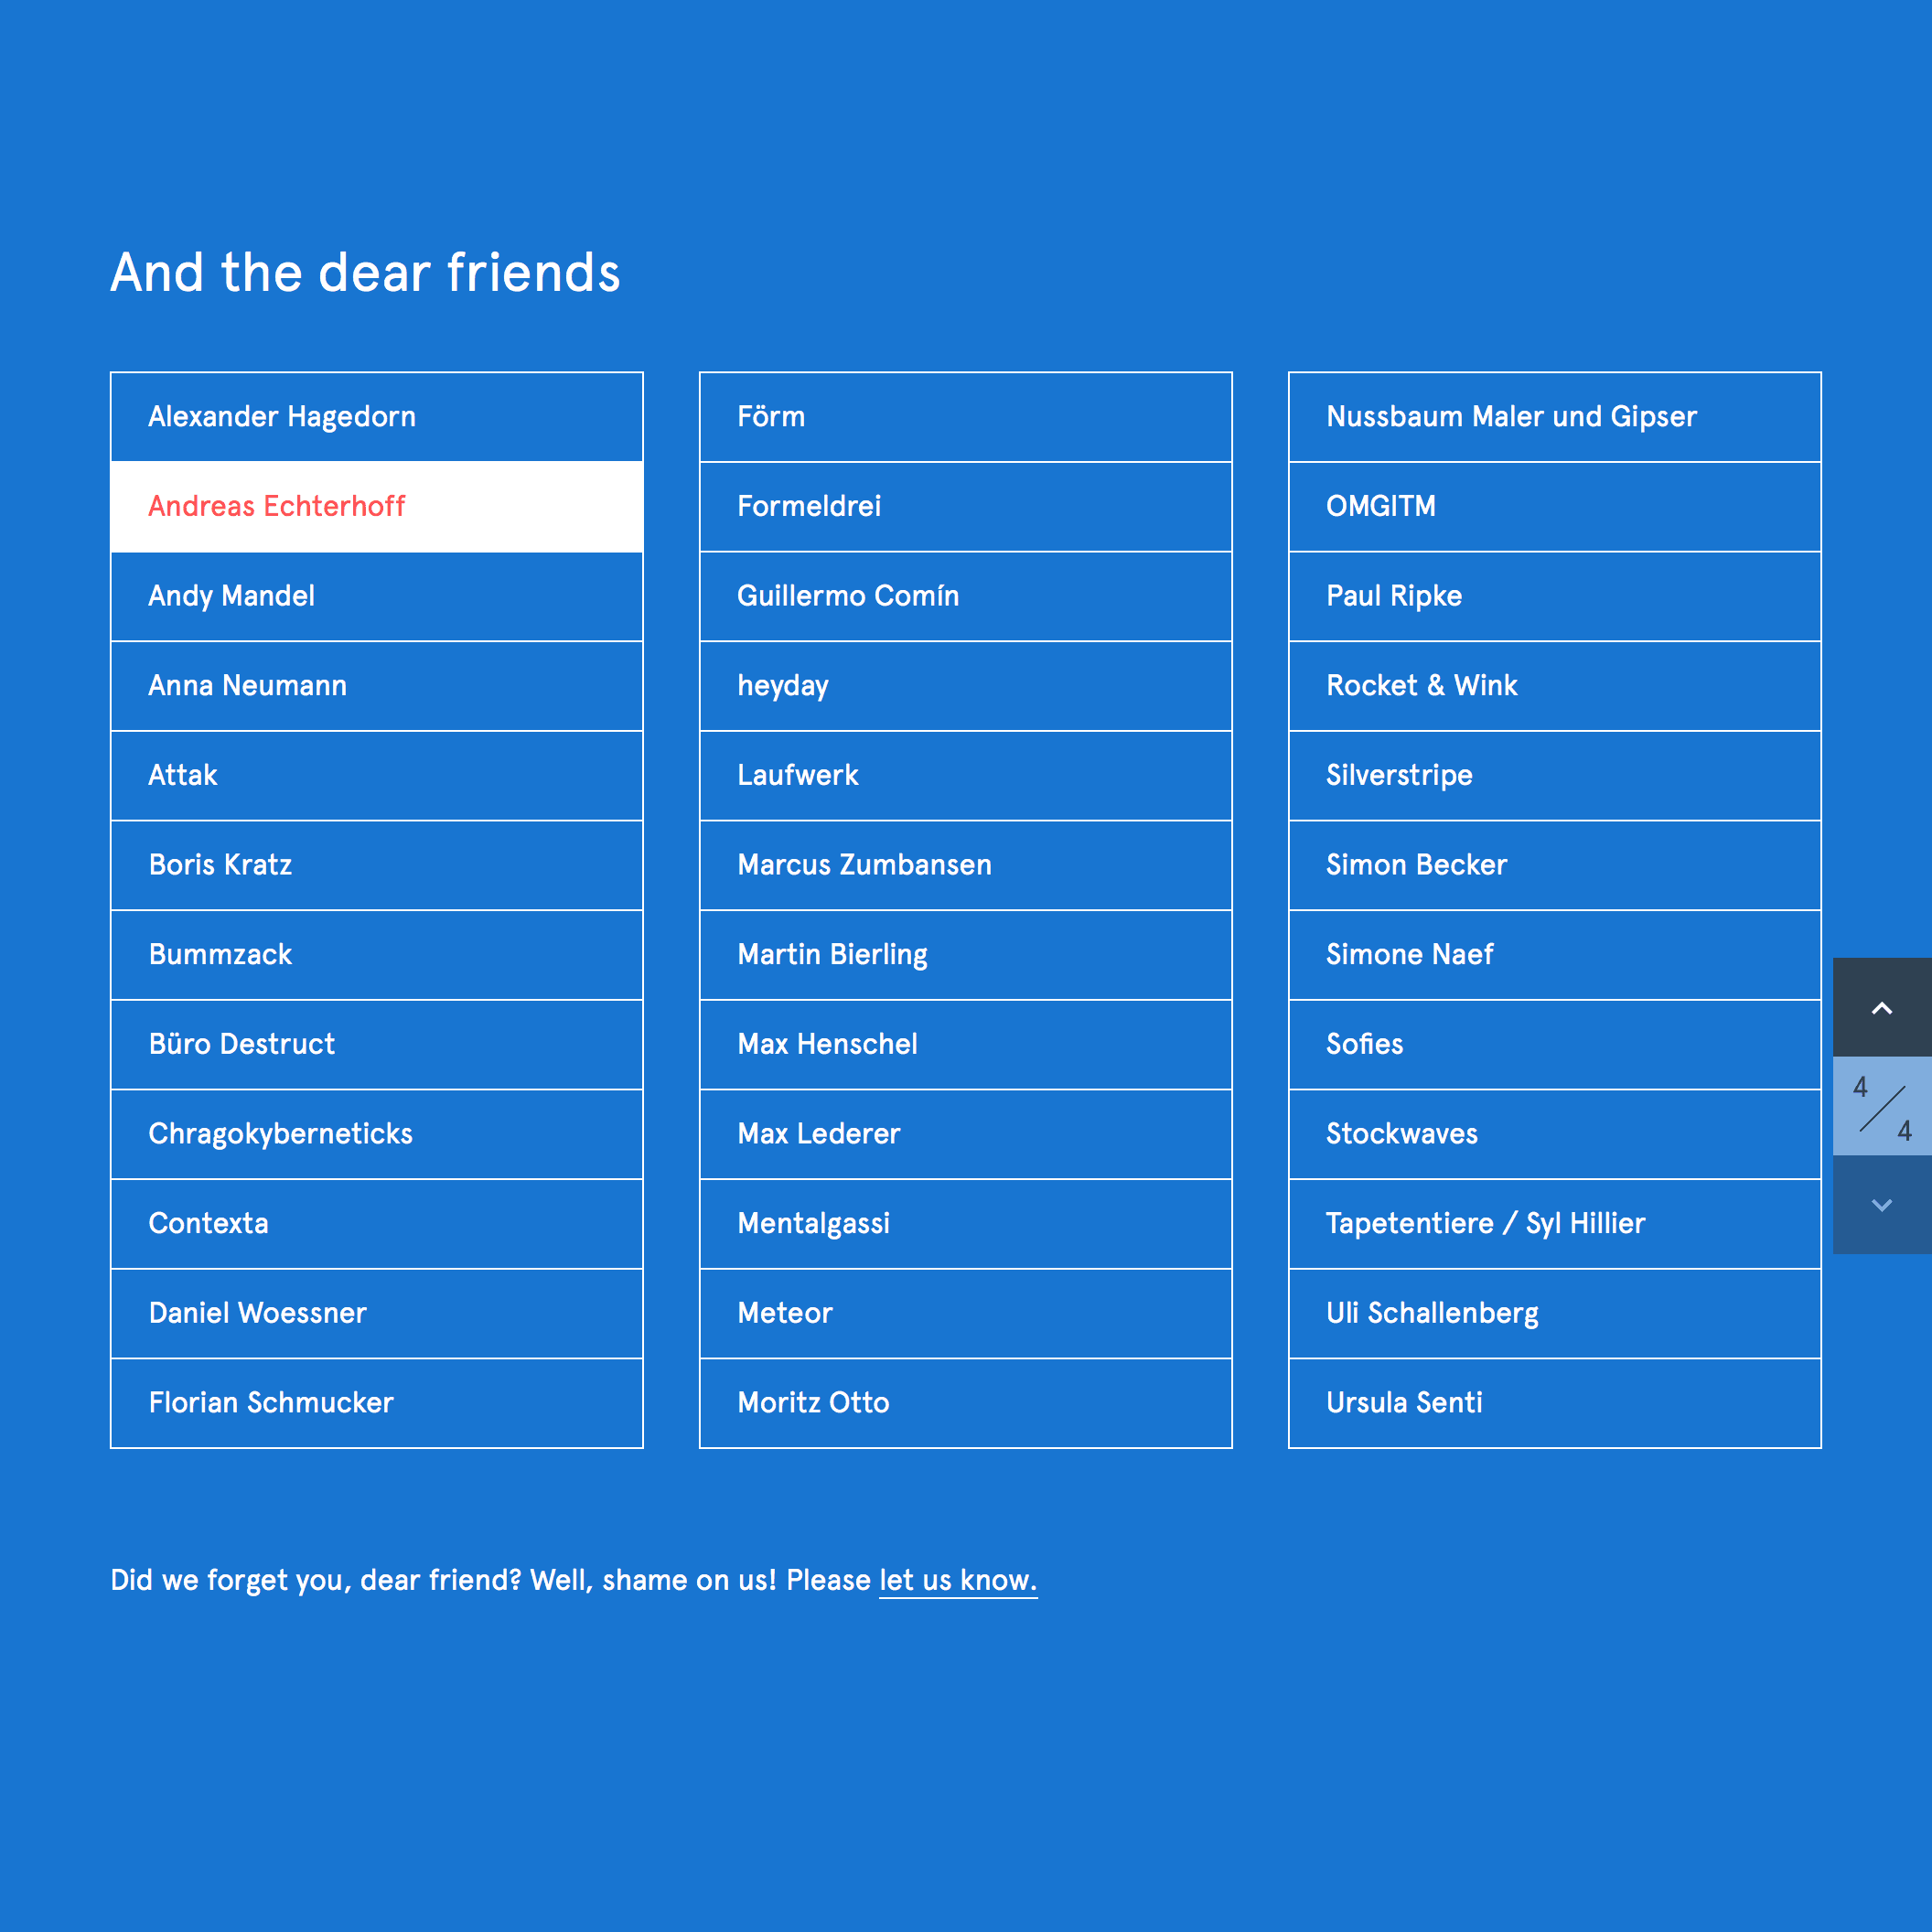1932x1932 pixels.
Task: Open Laufwerk link
Action: point(966,775)
